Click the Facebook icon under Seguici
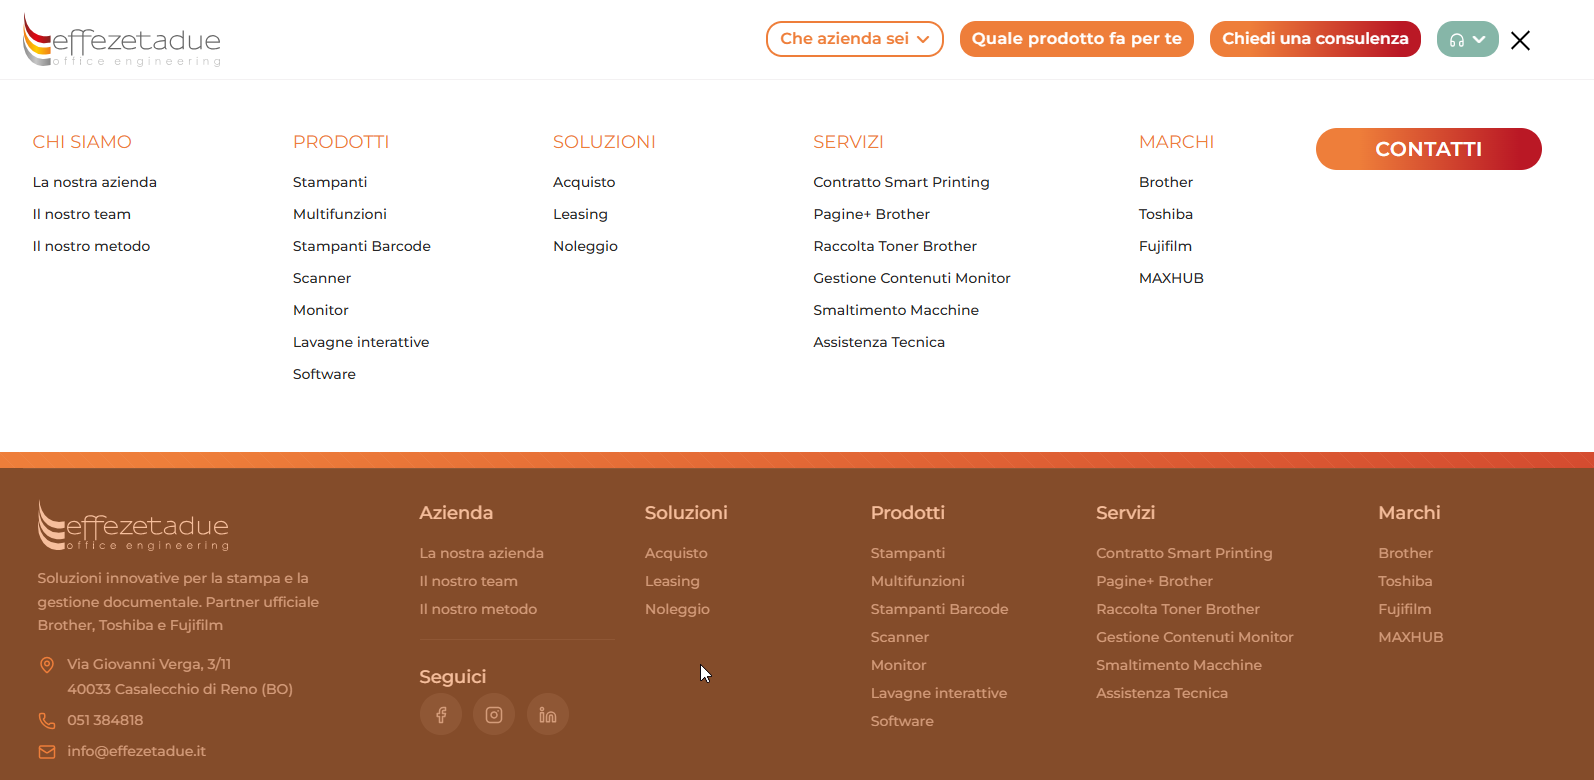Image resolution: width=1594 pixels, height=780 pixels. pyautogui.click(x=441, y=715)
